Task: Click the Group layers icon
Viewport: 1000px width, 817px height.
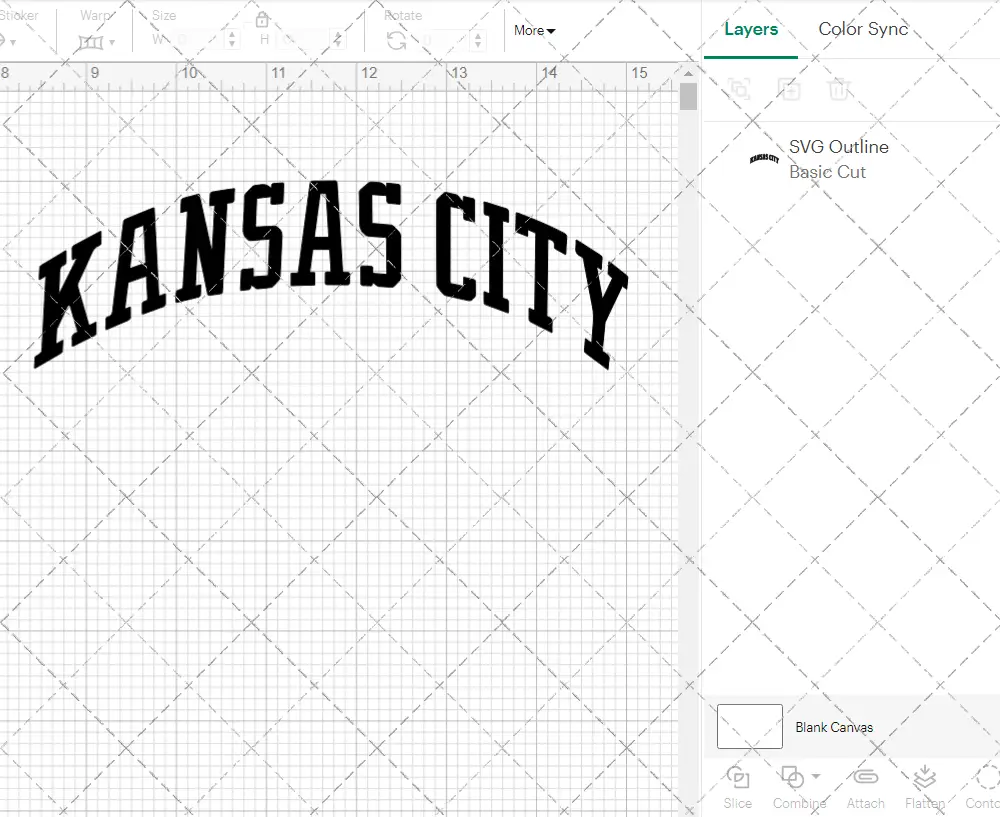Action: point(739,89)
